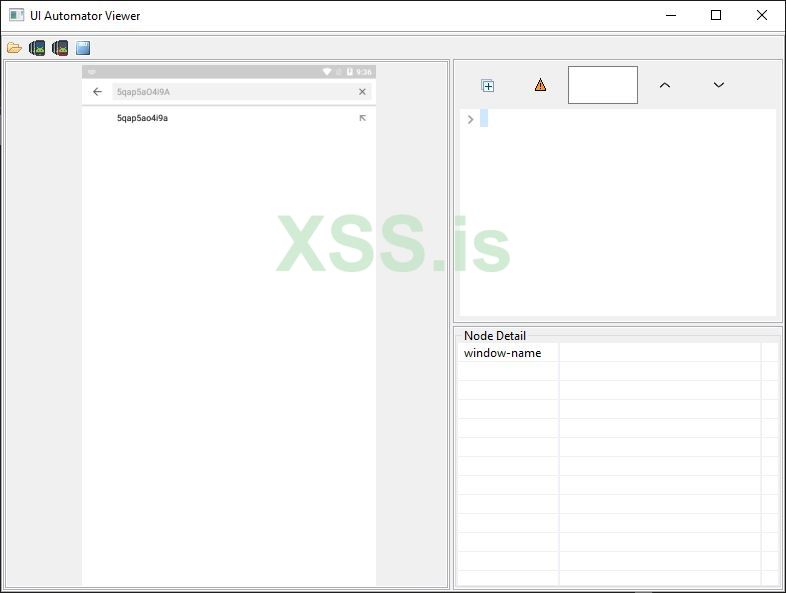The width and height of the screenshot is (786, 593).
Task: Select the 5qap5ao4i9a suggestion row
Action: (x=229, y=118)
